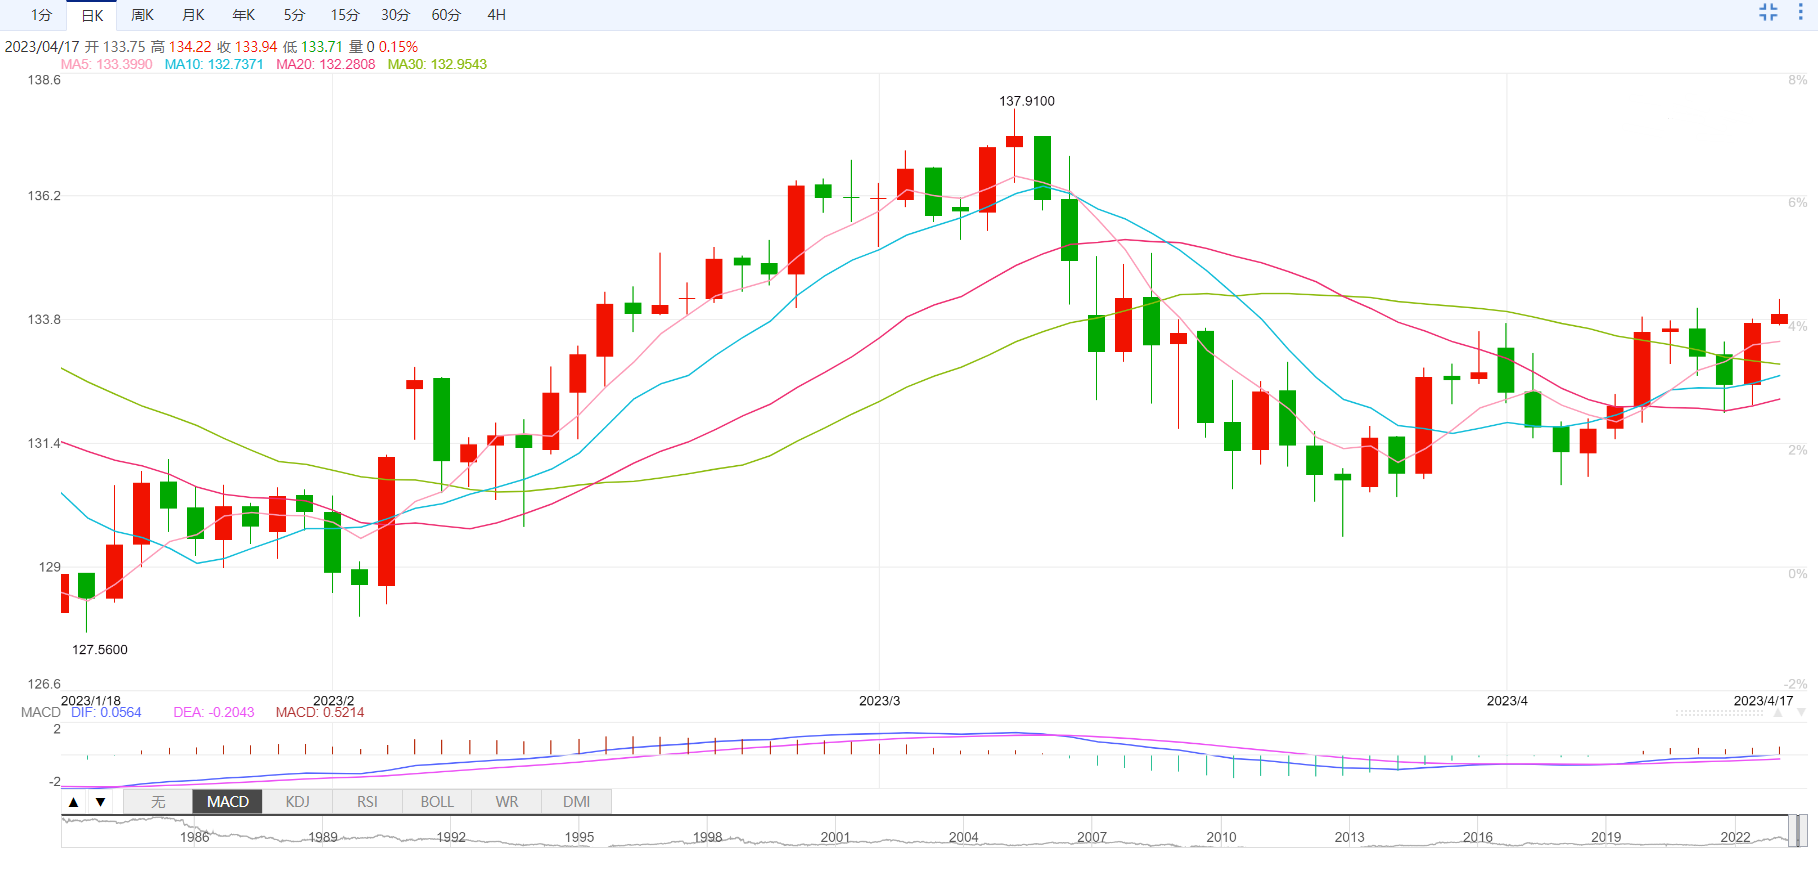
Task: Click the exit fullscreen icon
Action: pyautogui.click(x=1768, y=12)
